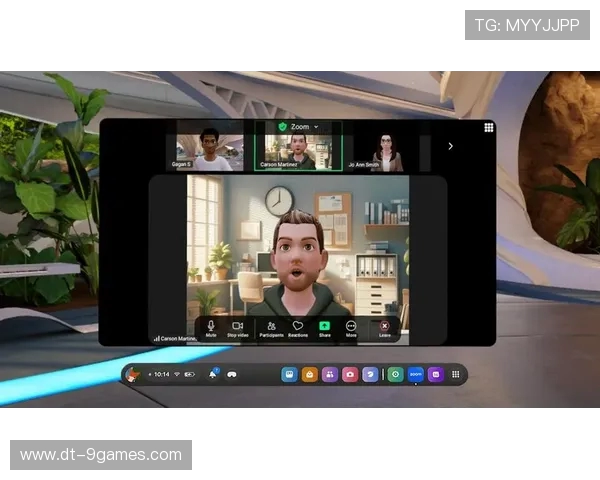Click Stop video camera button

[x=238, y=328]
